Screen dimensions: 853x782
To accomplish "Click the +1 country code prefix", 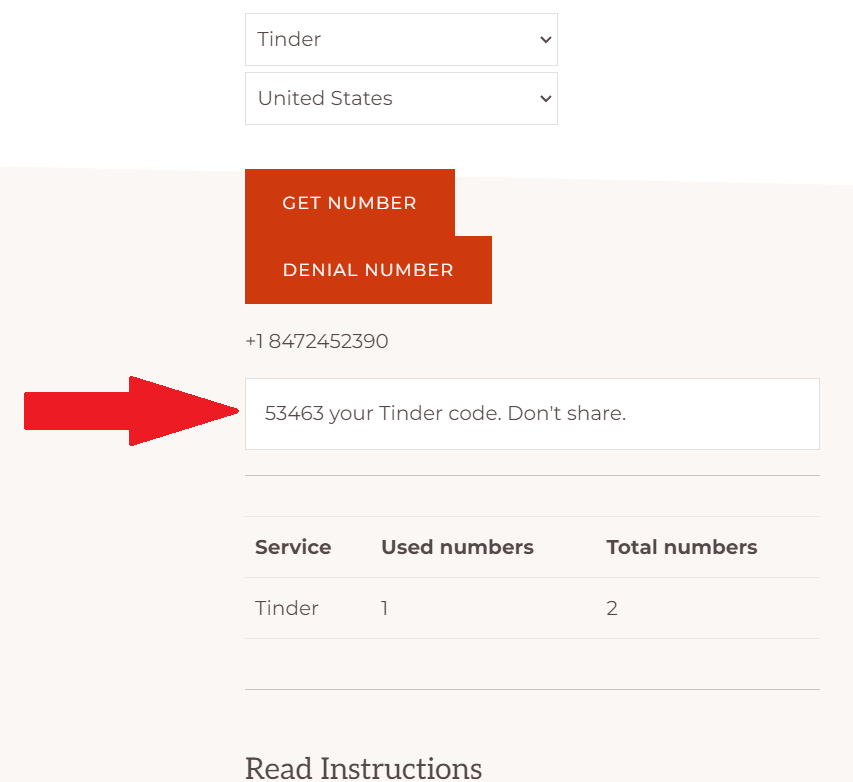I will [255, 342].
